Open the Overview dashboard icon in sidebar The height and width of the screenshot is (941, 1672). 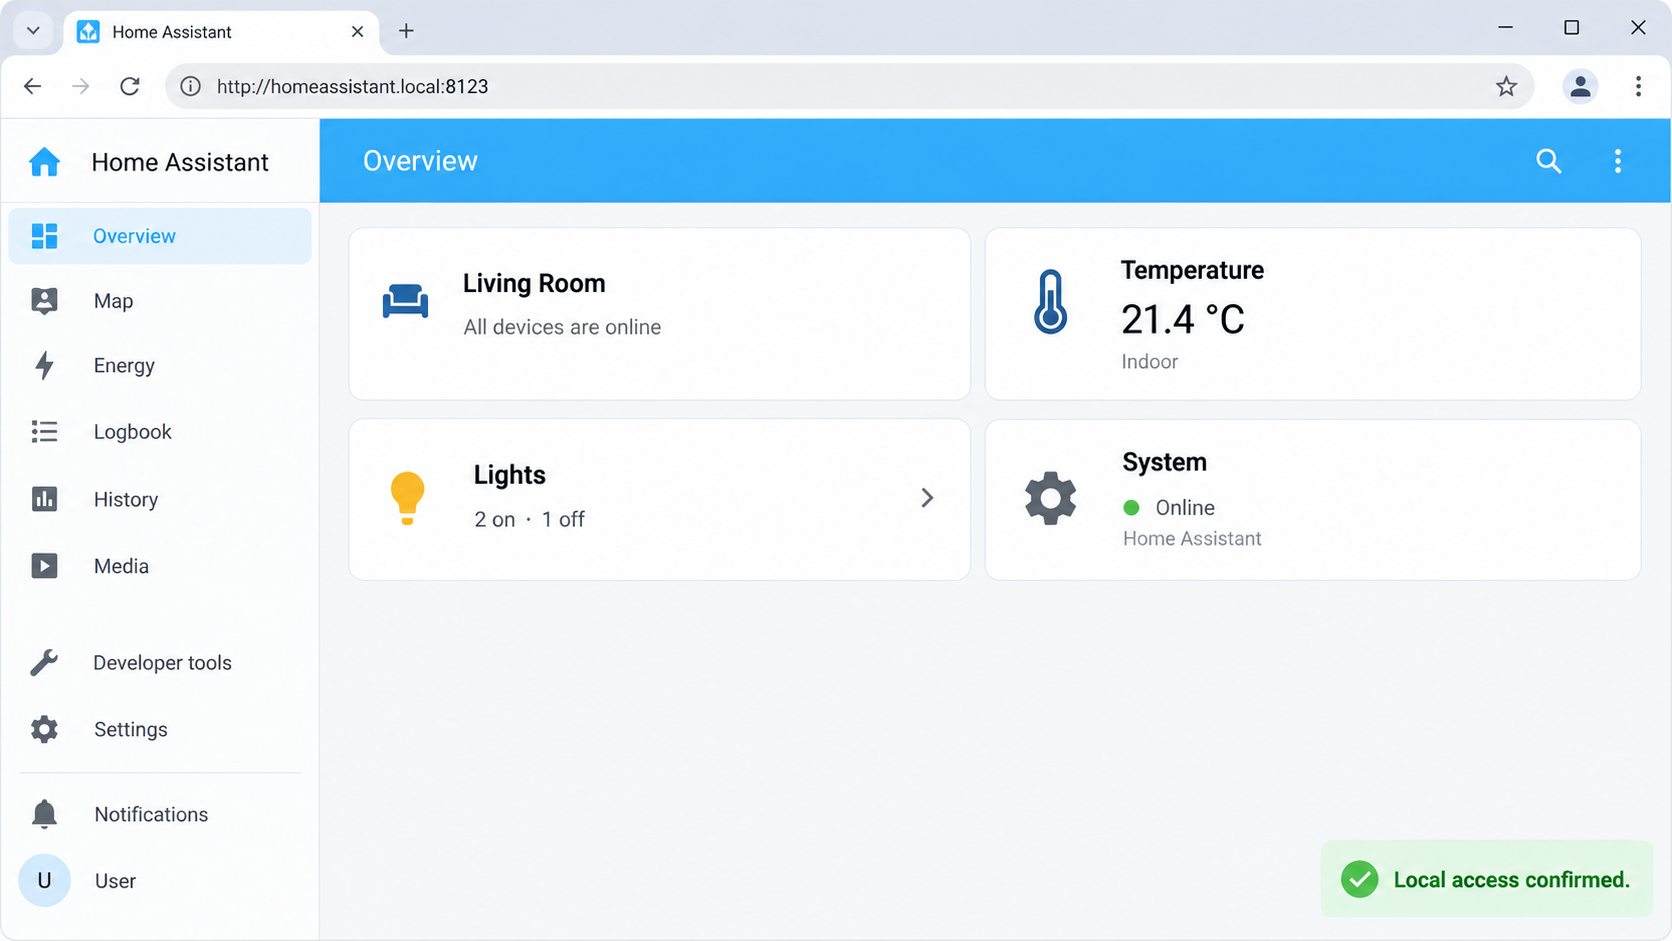44,236
